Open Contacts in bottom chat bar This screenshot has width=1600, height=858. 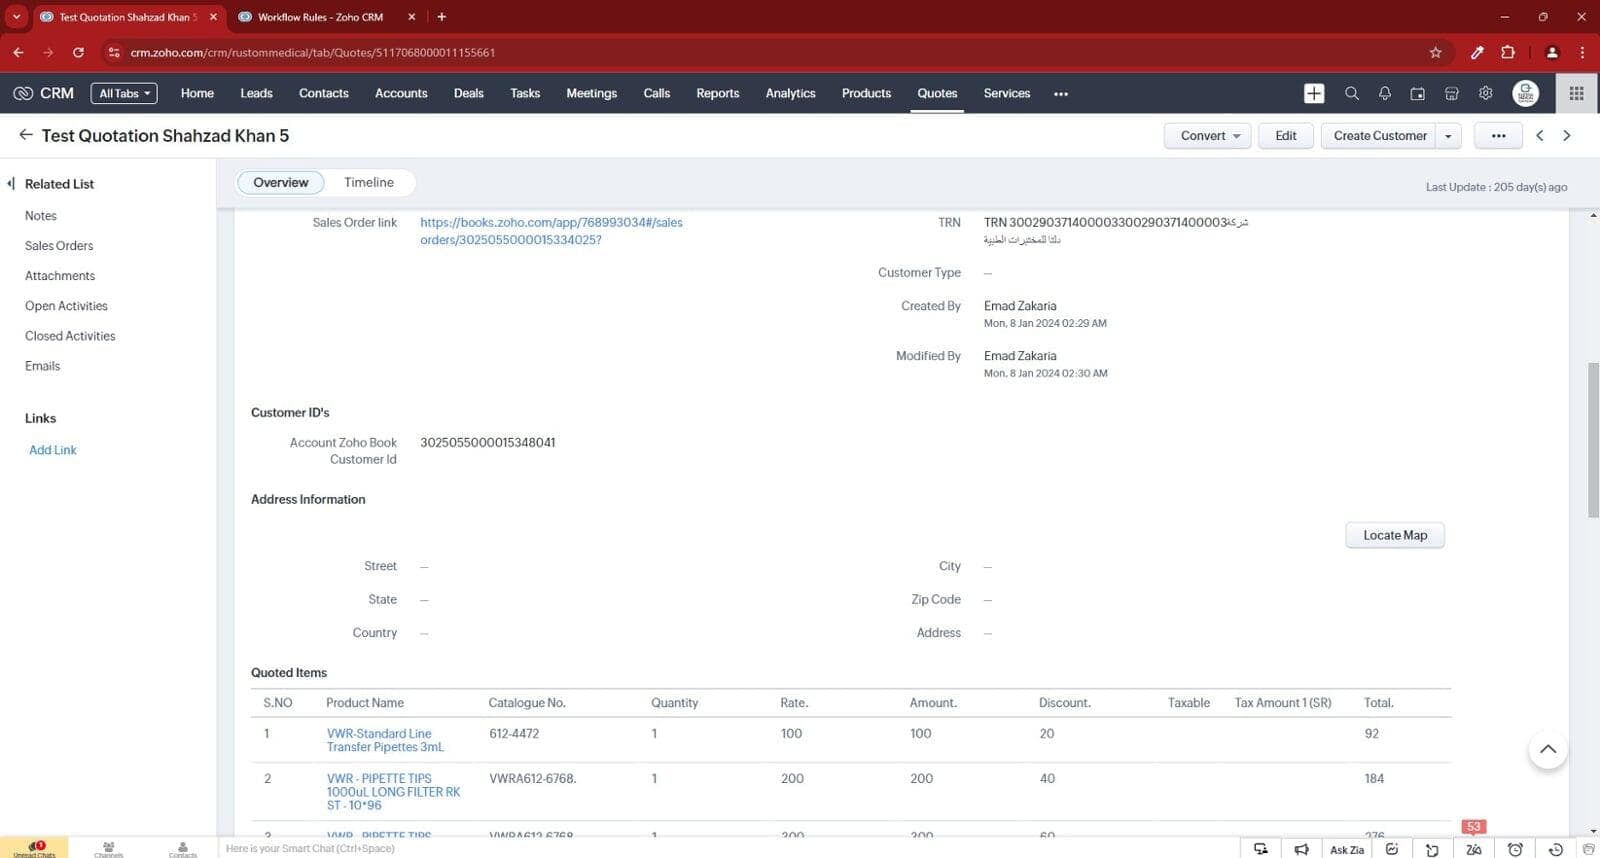pos(182,848)
